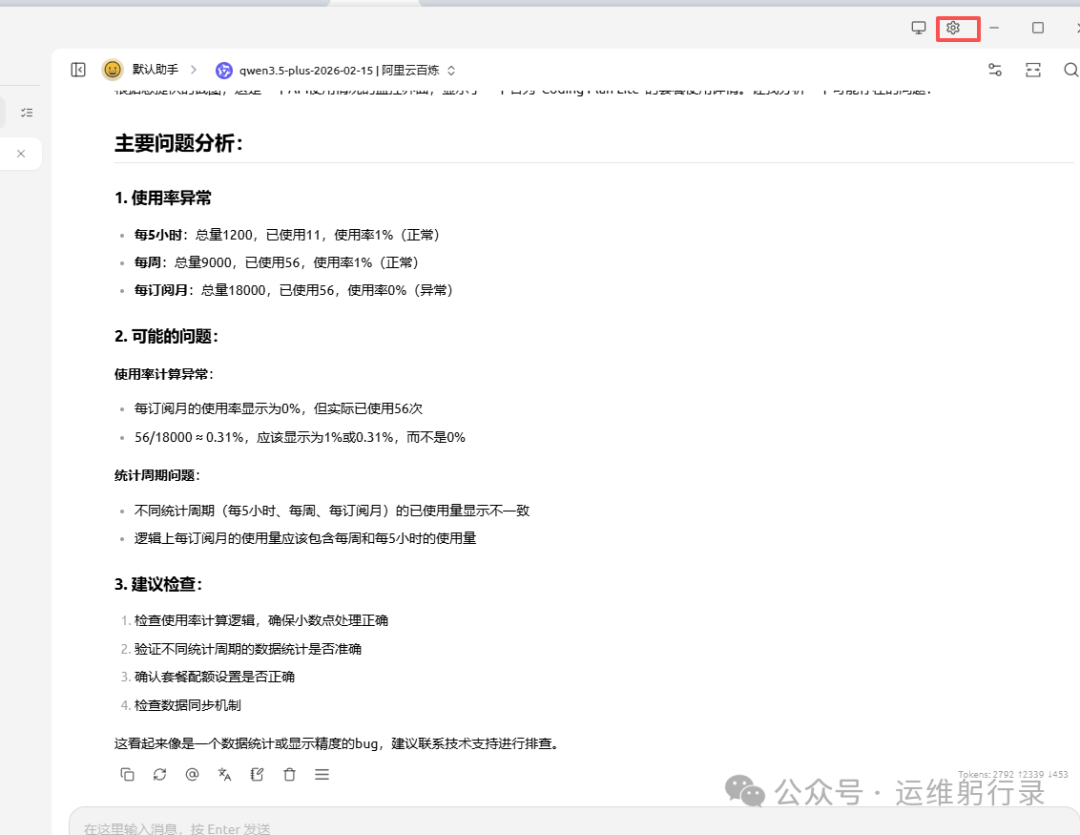
Task: Edit the message with pencil icon
Action: (257, 774)
